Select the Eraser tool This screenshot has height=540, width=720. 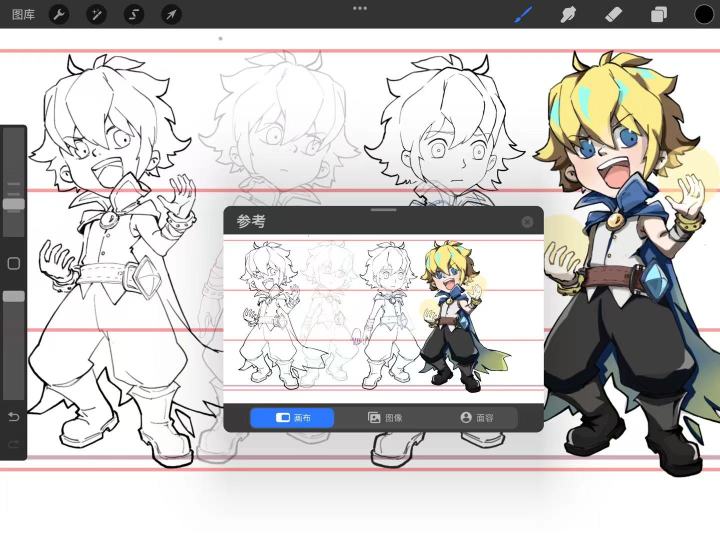(613, 15)
